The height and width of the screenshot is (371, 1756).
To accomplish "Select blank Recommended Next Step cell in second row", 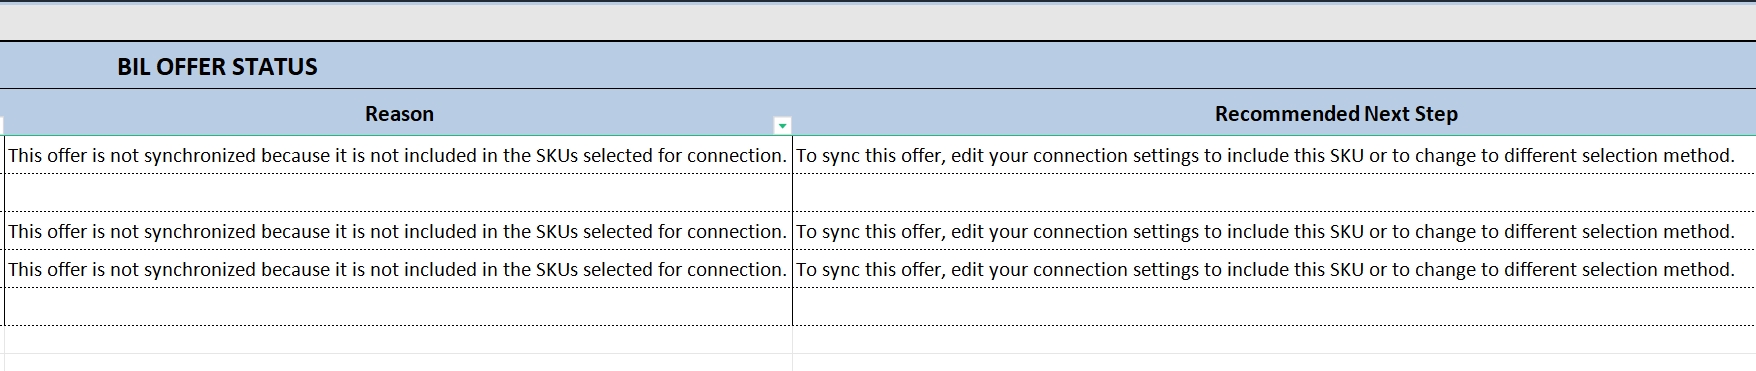I will coord(1274,193).
